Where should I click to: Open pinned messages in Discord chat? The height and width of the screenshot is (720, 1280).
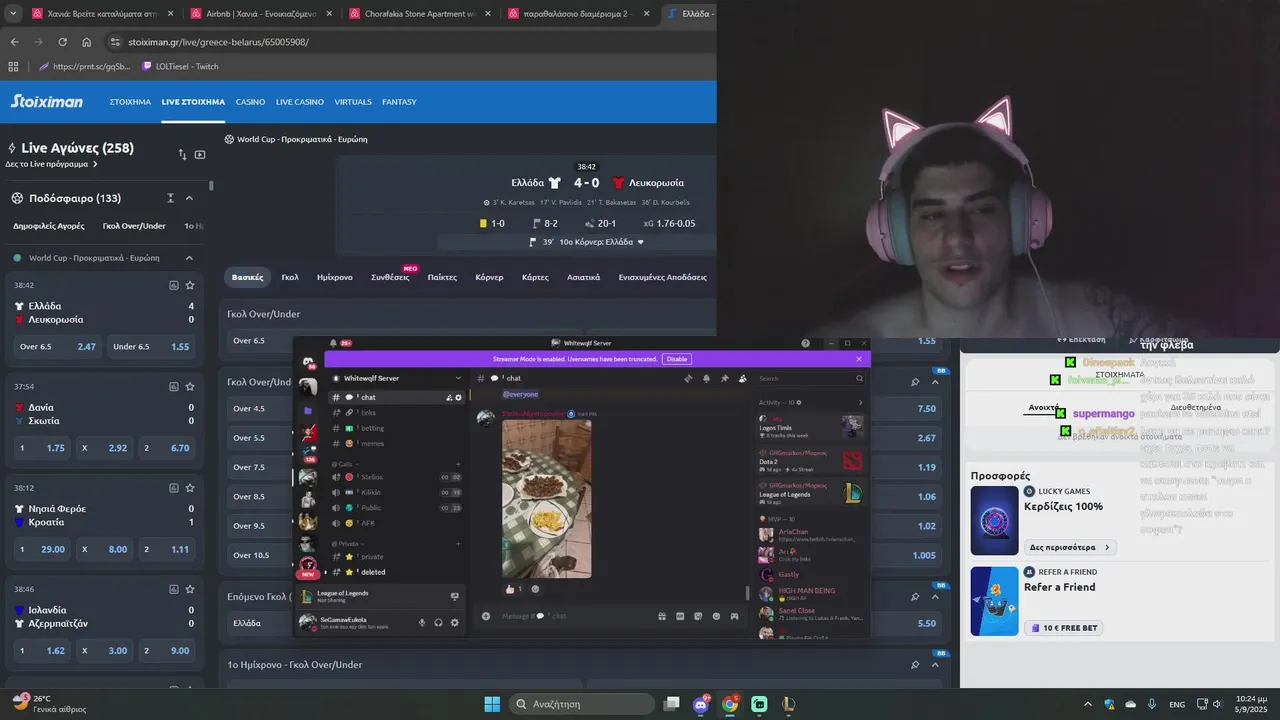(724, 378)
